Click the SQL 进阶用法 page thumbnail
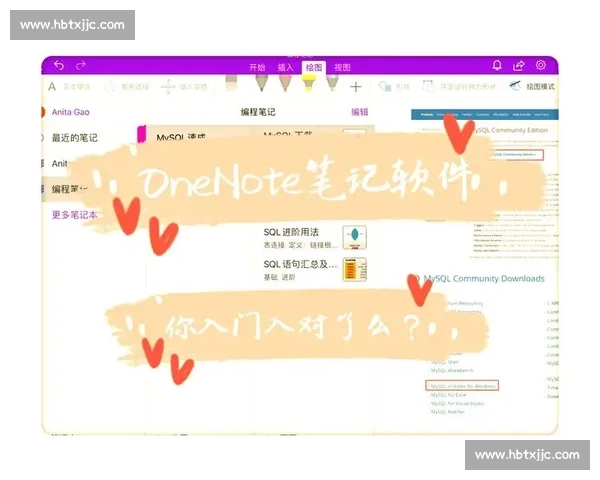The width and height of the screenshot is (600, 480). point(354,237)
